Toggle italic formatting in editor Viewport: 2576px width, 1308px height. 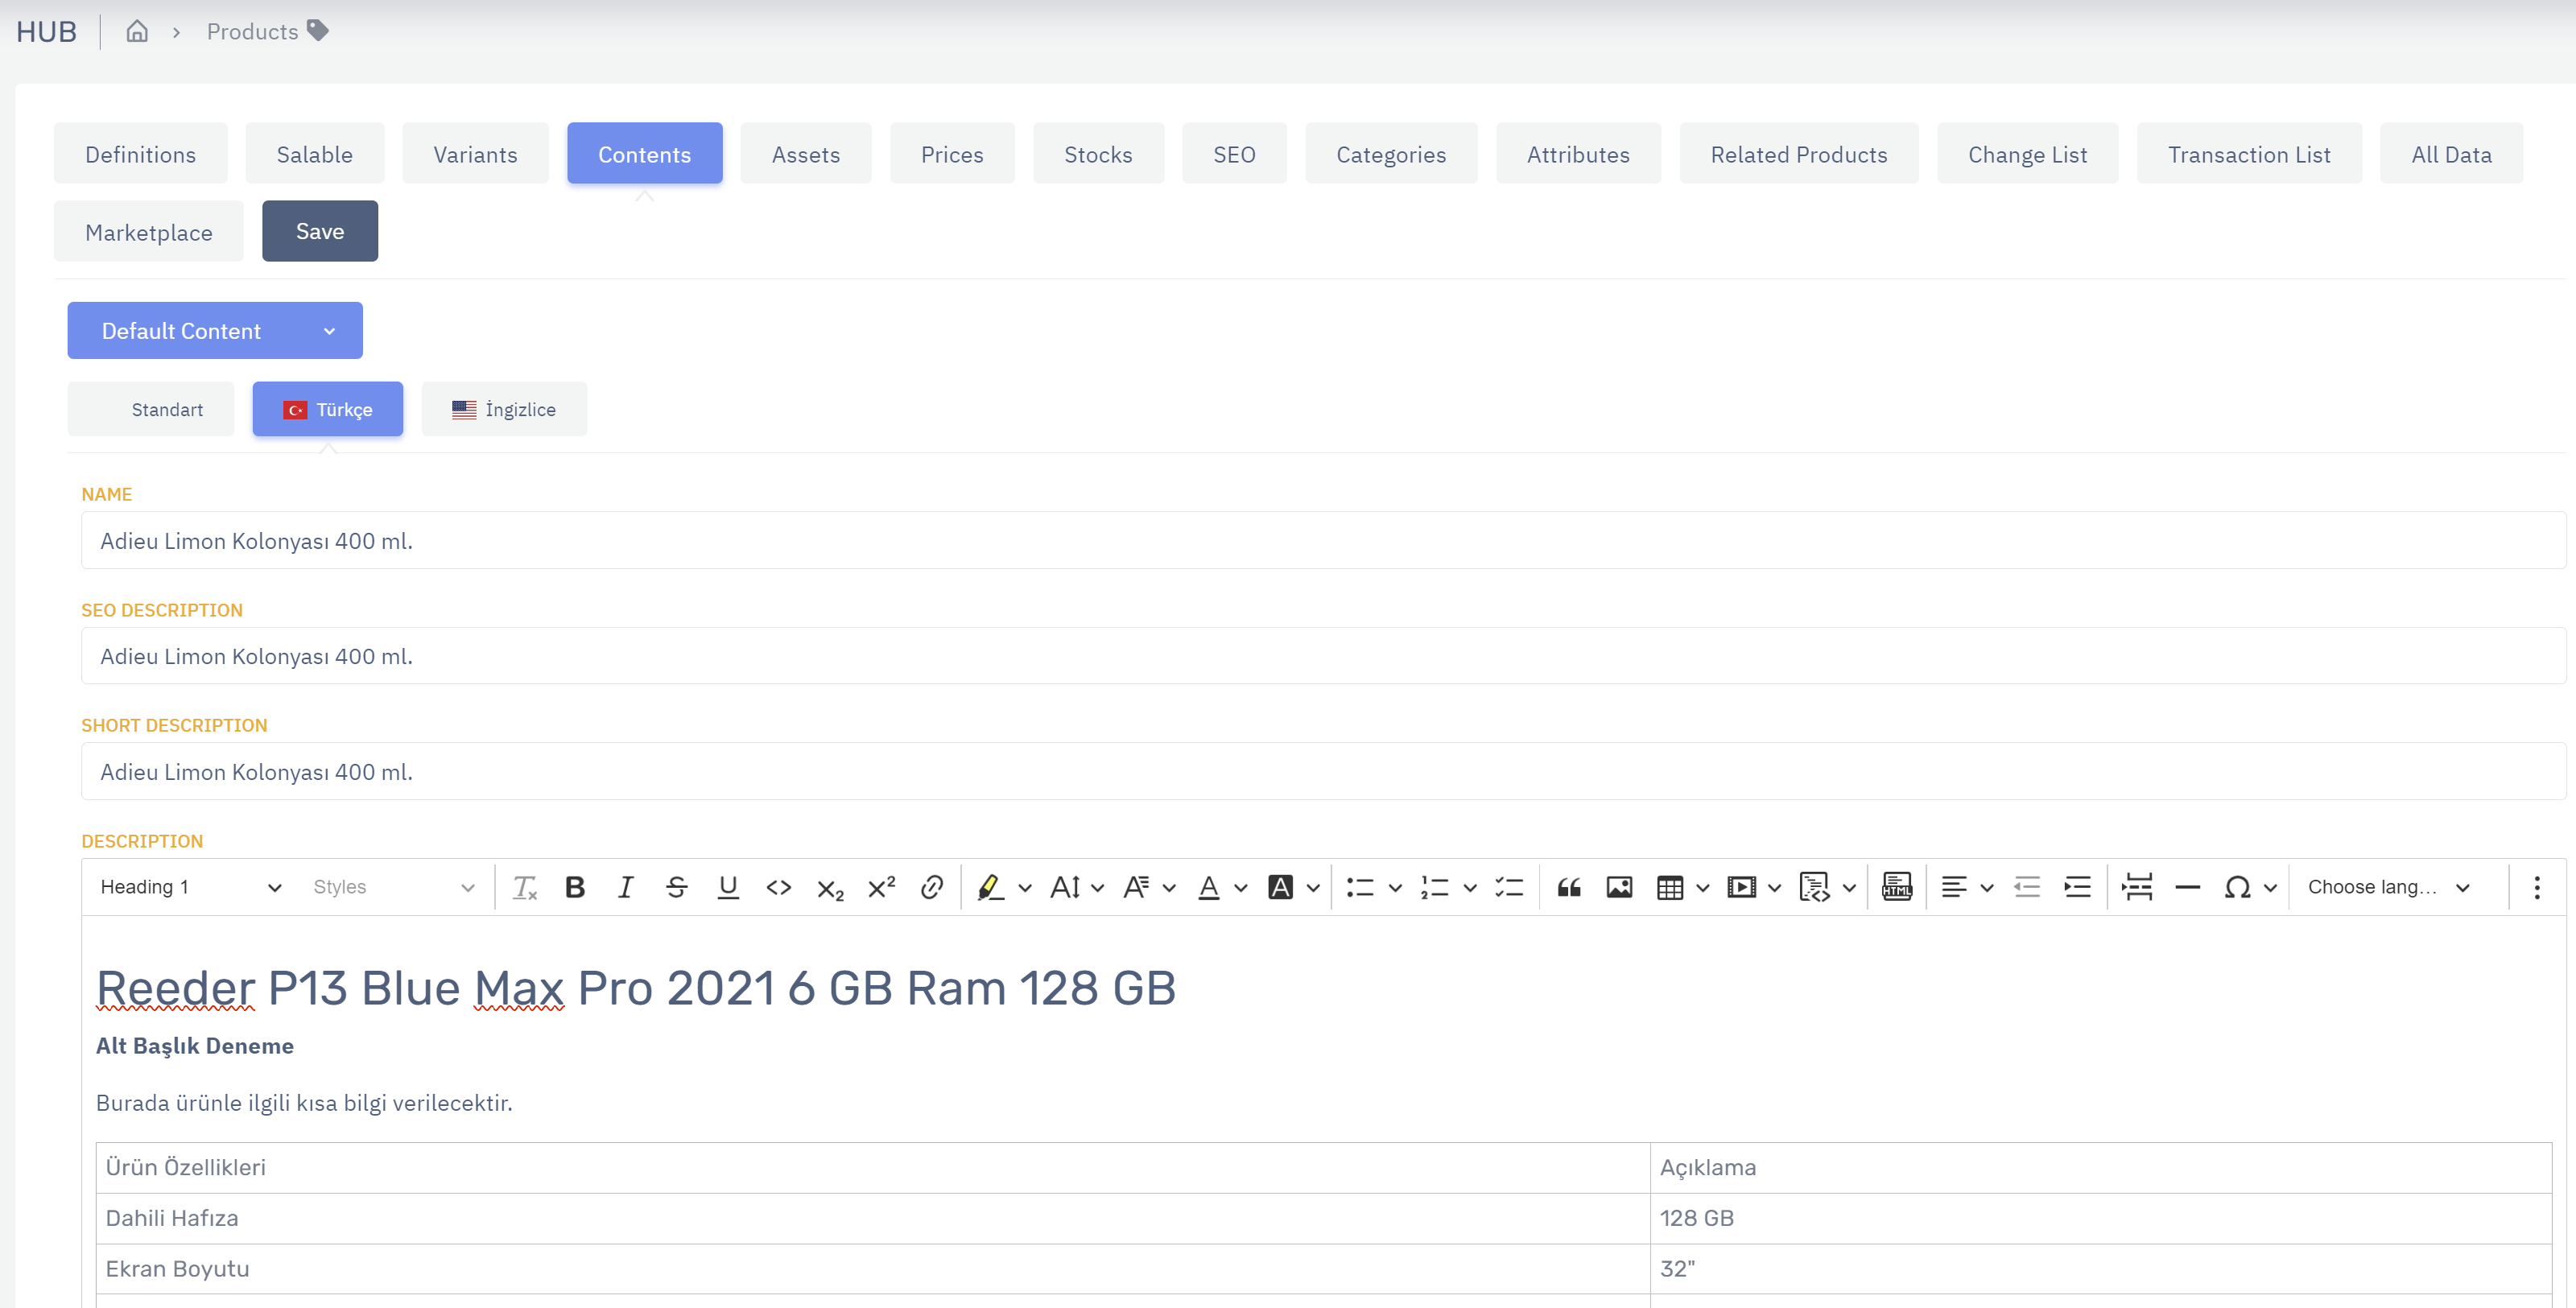[626, 887]
